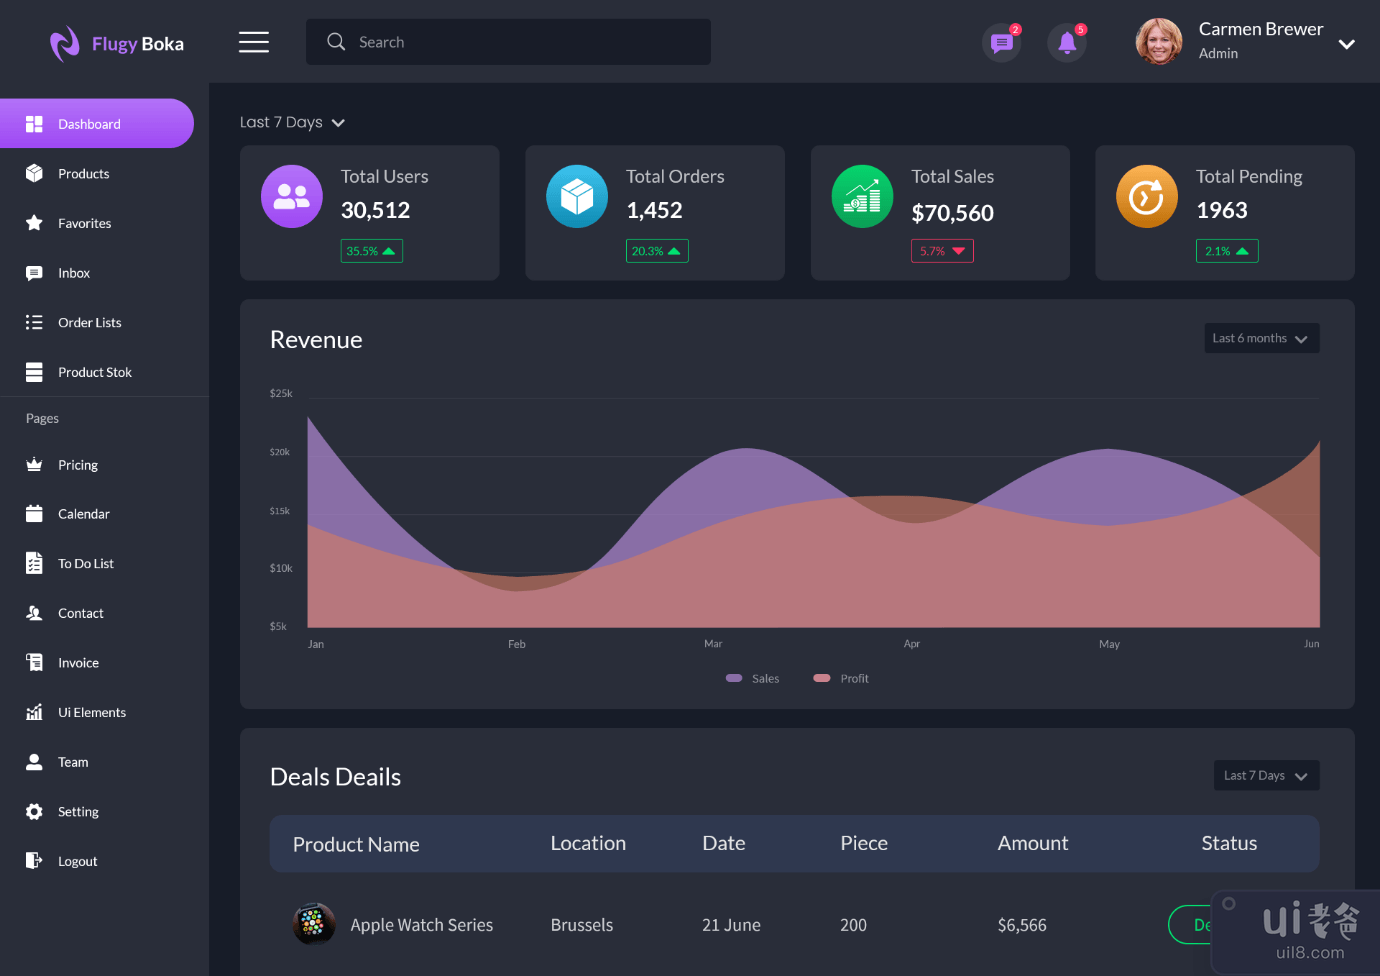This screenshot has height=976, width=1380.
Task: Click the Total Pending orange icon
Action: (x=1147, y=196)
